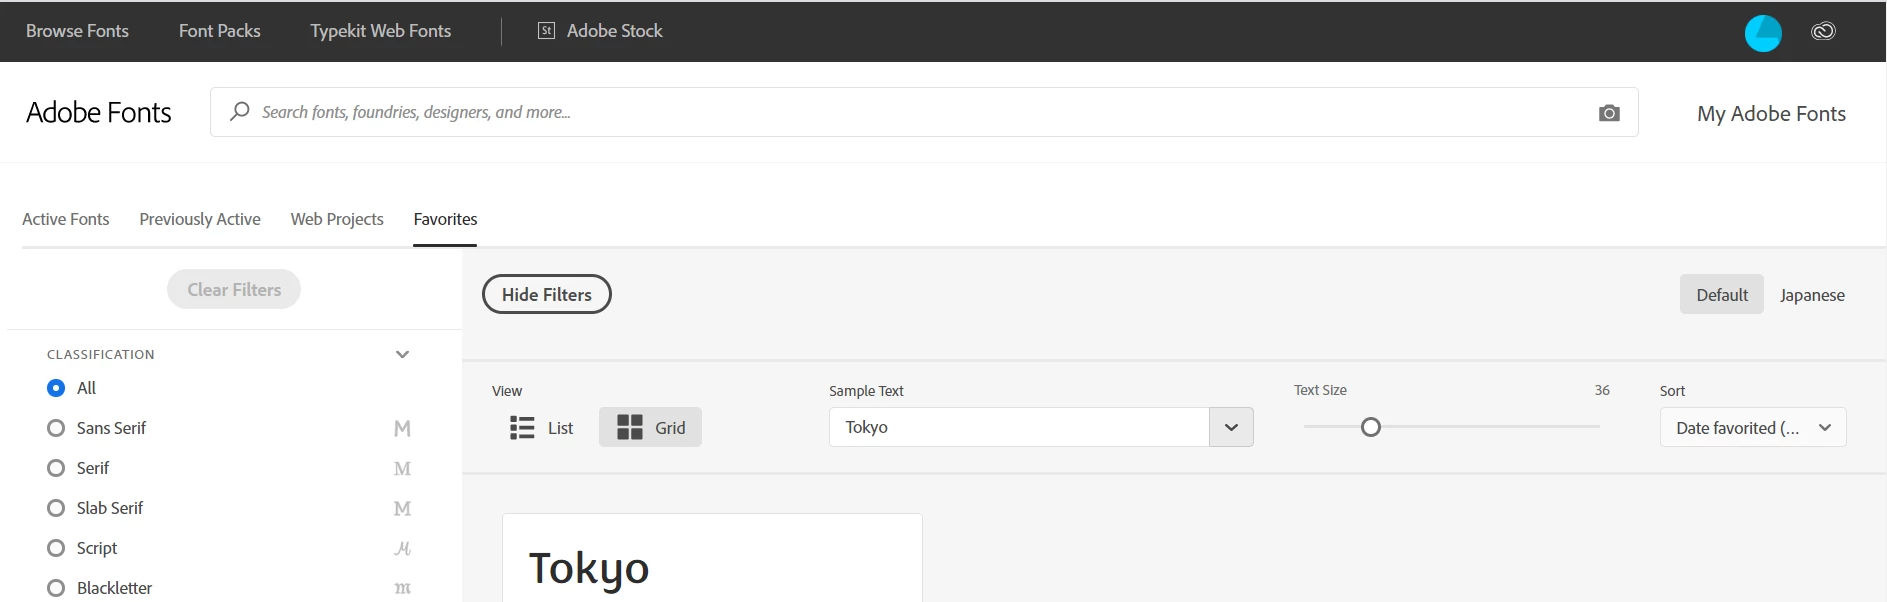Click the Grid view icon

[630, 428]
